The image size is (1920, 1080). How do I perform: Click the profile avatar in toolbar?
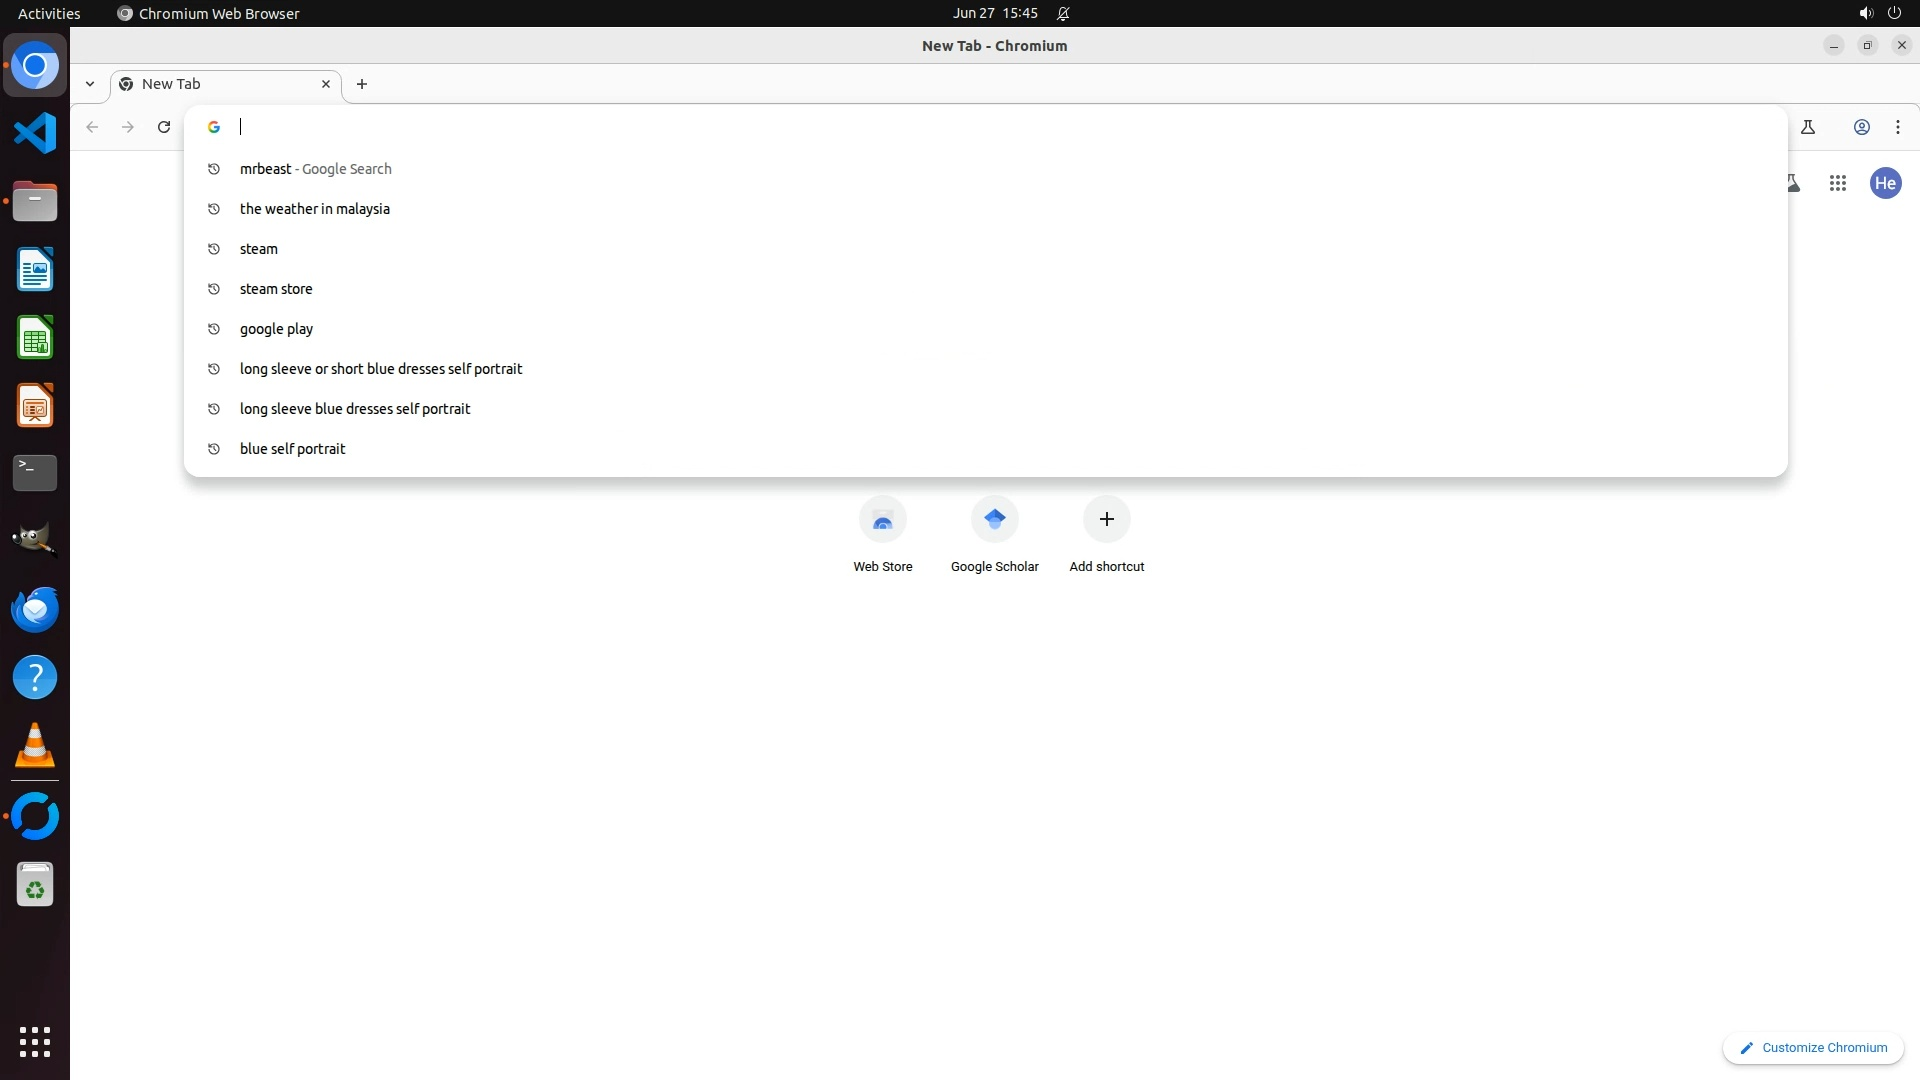[1861, 127]
